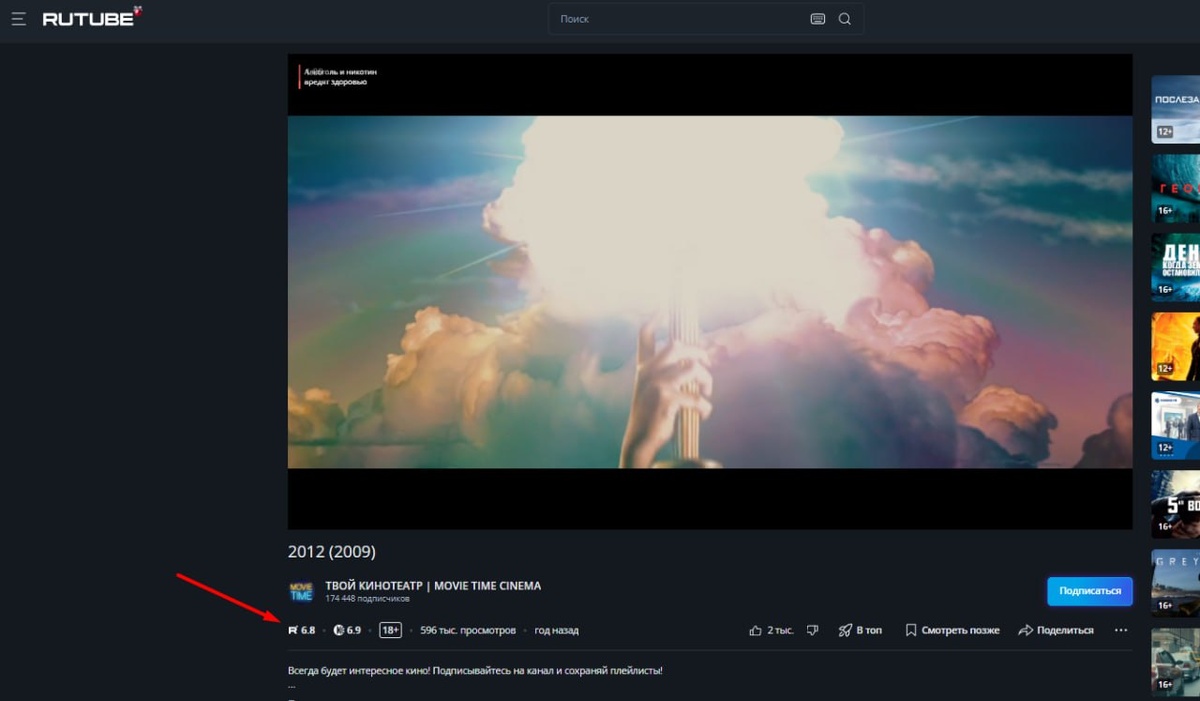1200x701 pixels.
Task: Open the GREY recommended video thumbnail
Action: coord(1176,582)
